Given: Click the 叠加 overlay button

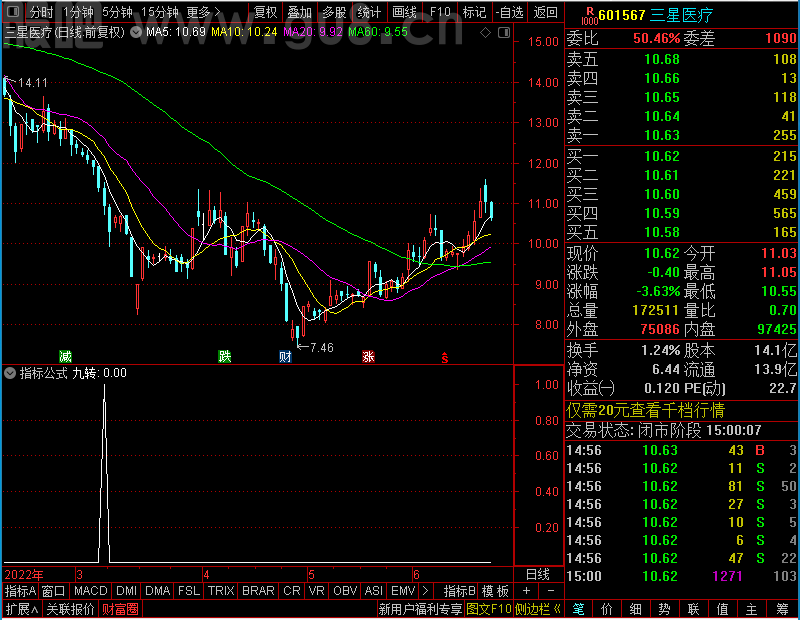Looking at the screenshot, I should point(299,12).
